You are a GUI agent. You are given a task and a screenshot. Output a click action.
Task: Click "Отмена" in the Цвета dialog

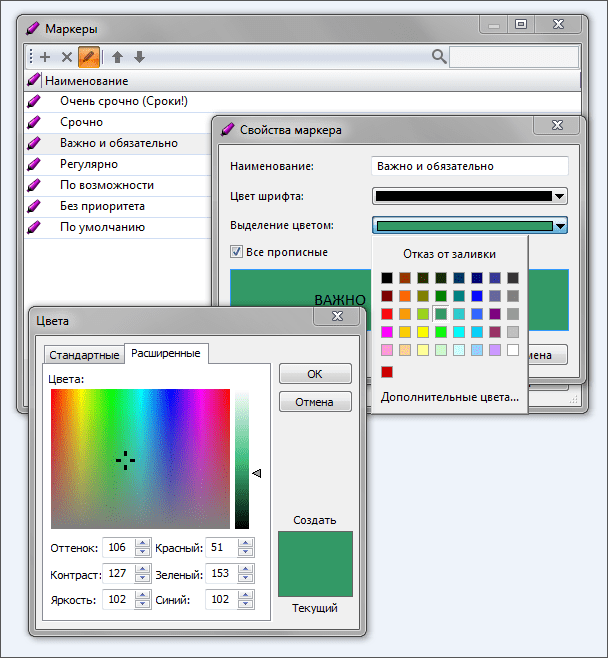coord(314,402)
